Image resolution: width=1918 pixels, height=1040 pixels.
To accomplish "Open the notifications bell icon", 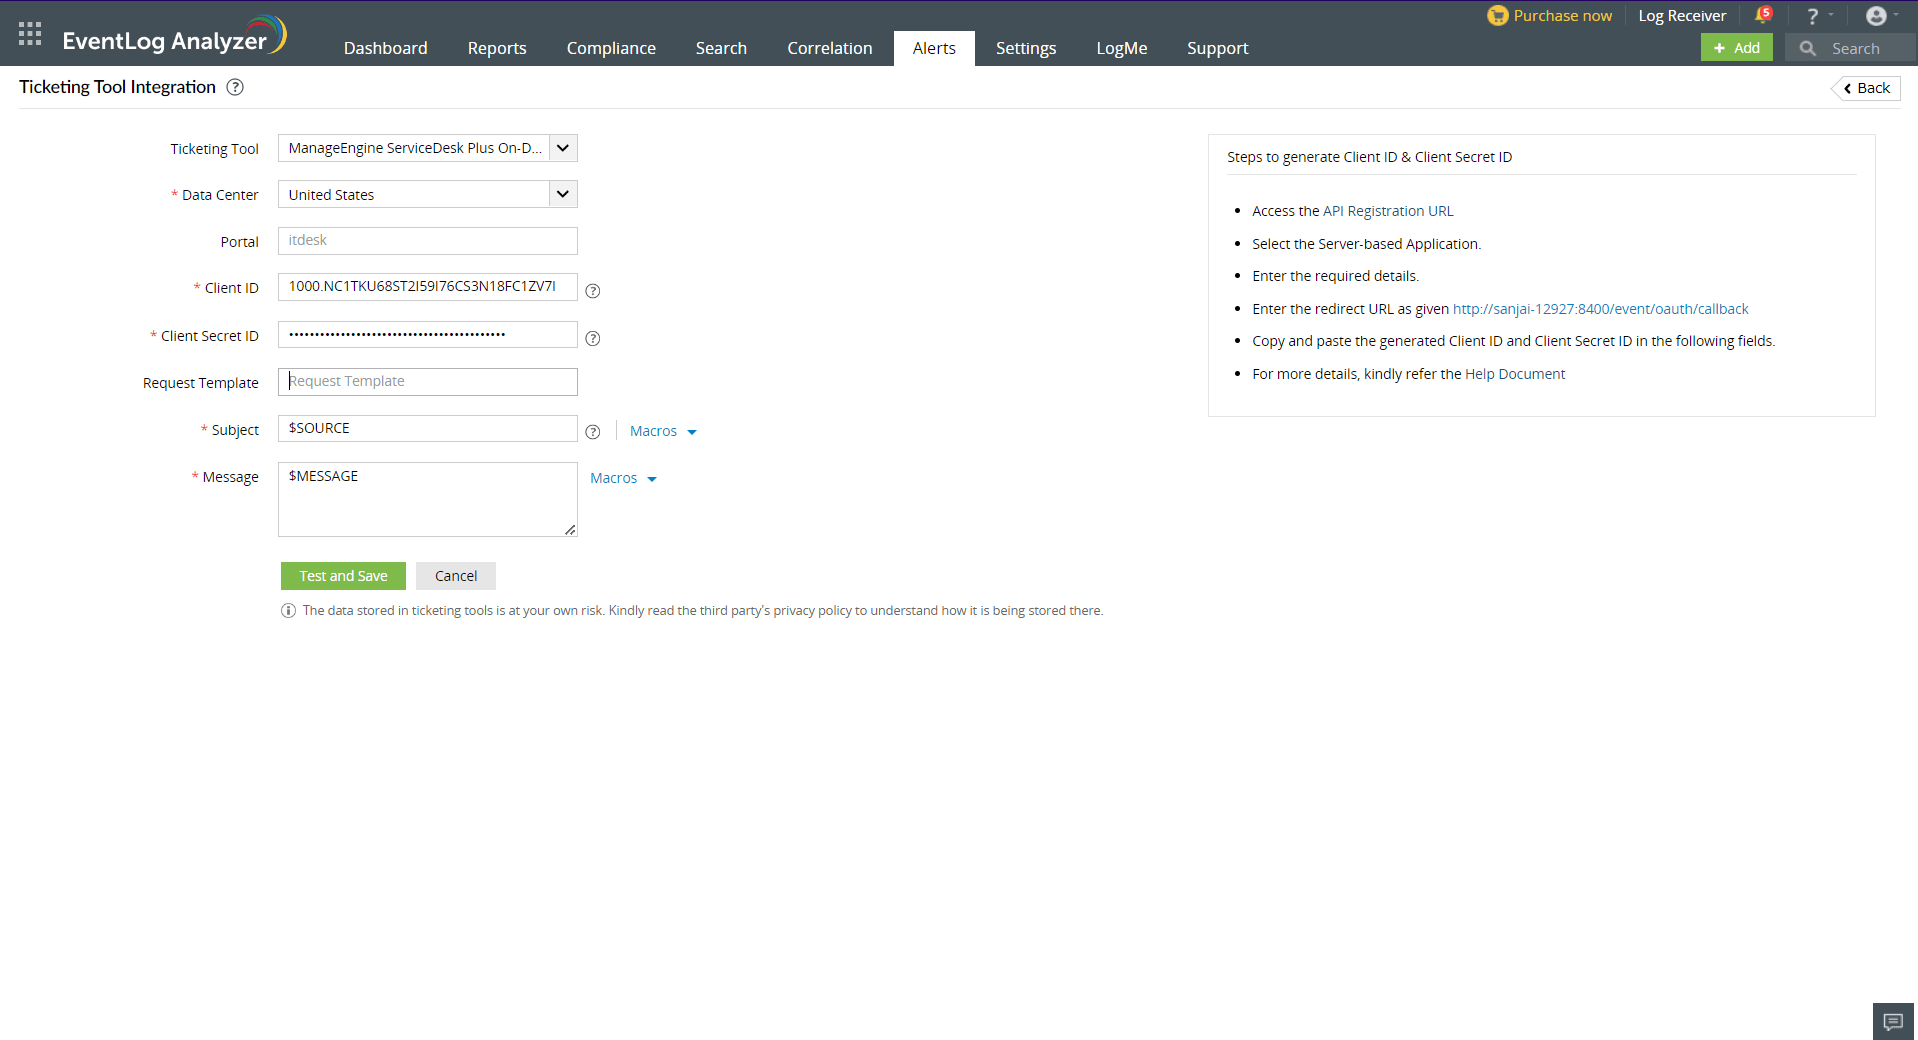I will 1763,15.
